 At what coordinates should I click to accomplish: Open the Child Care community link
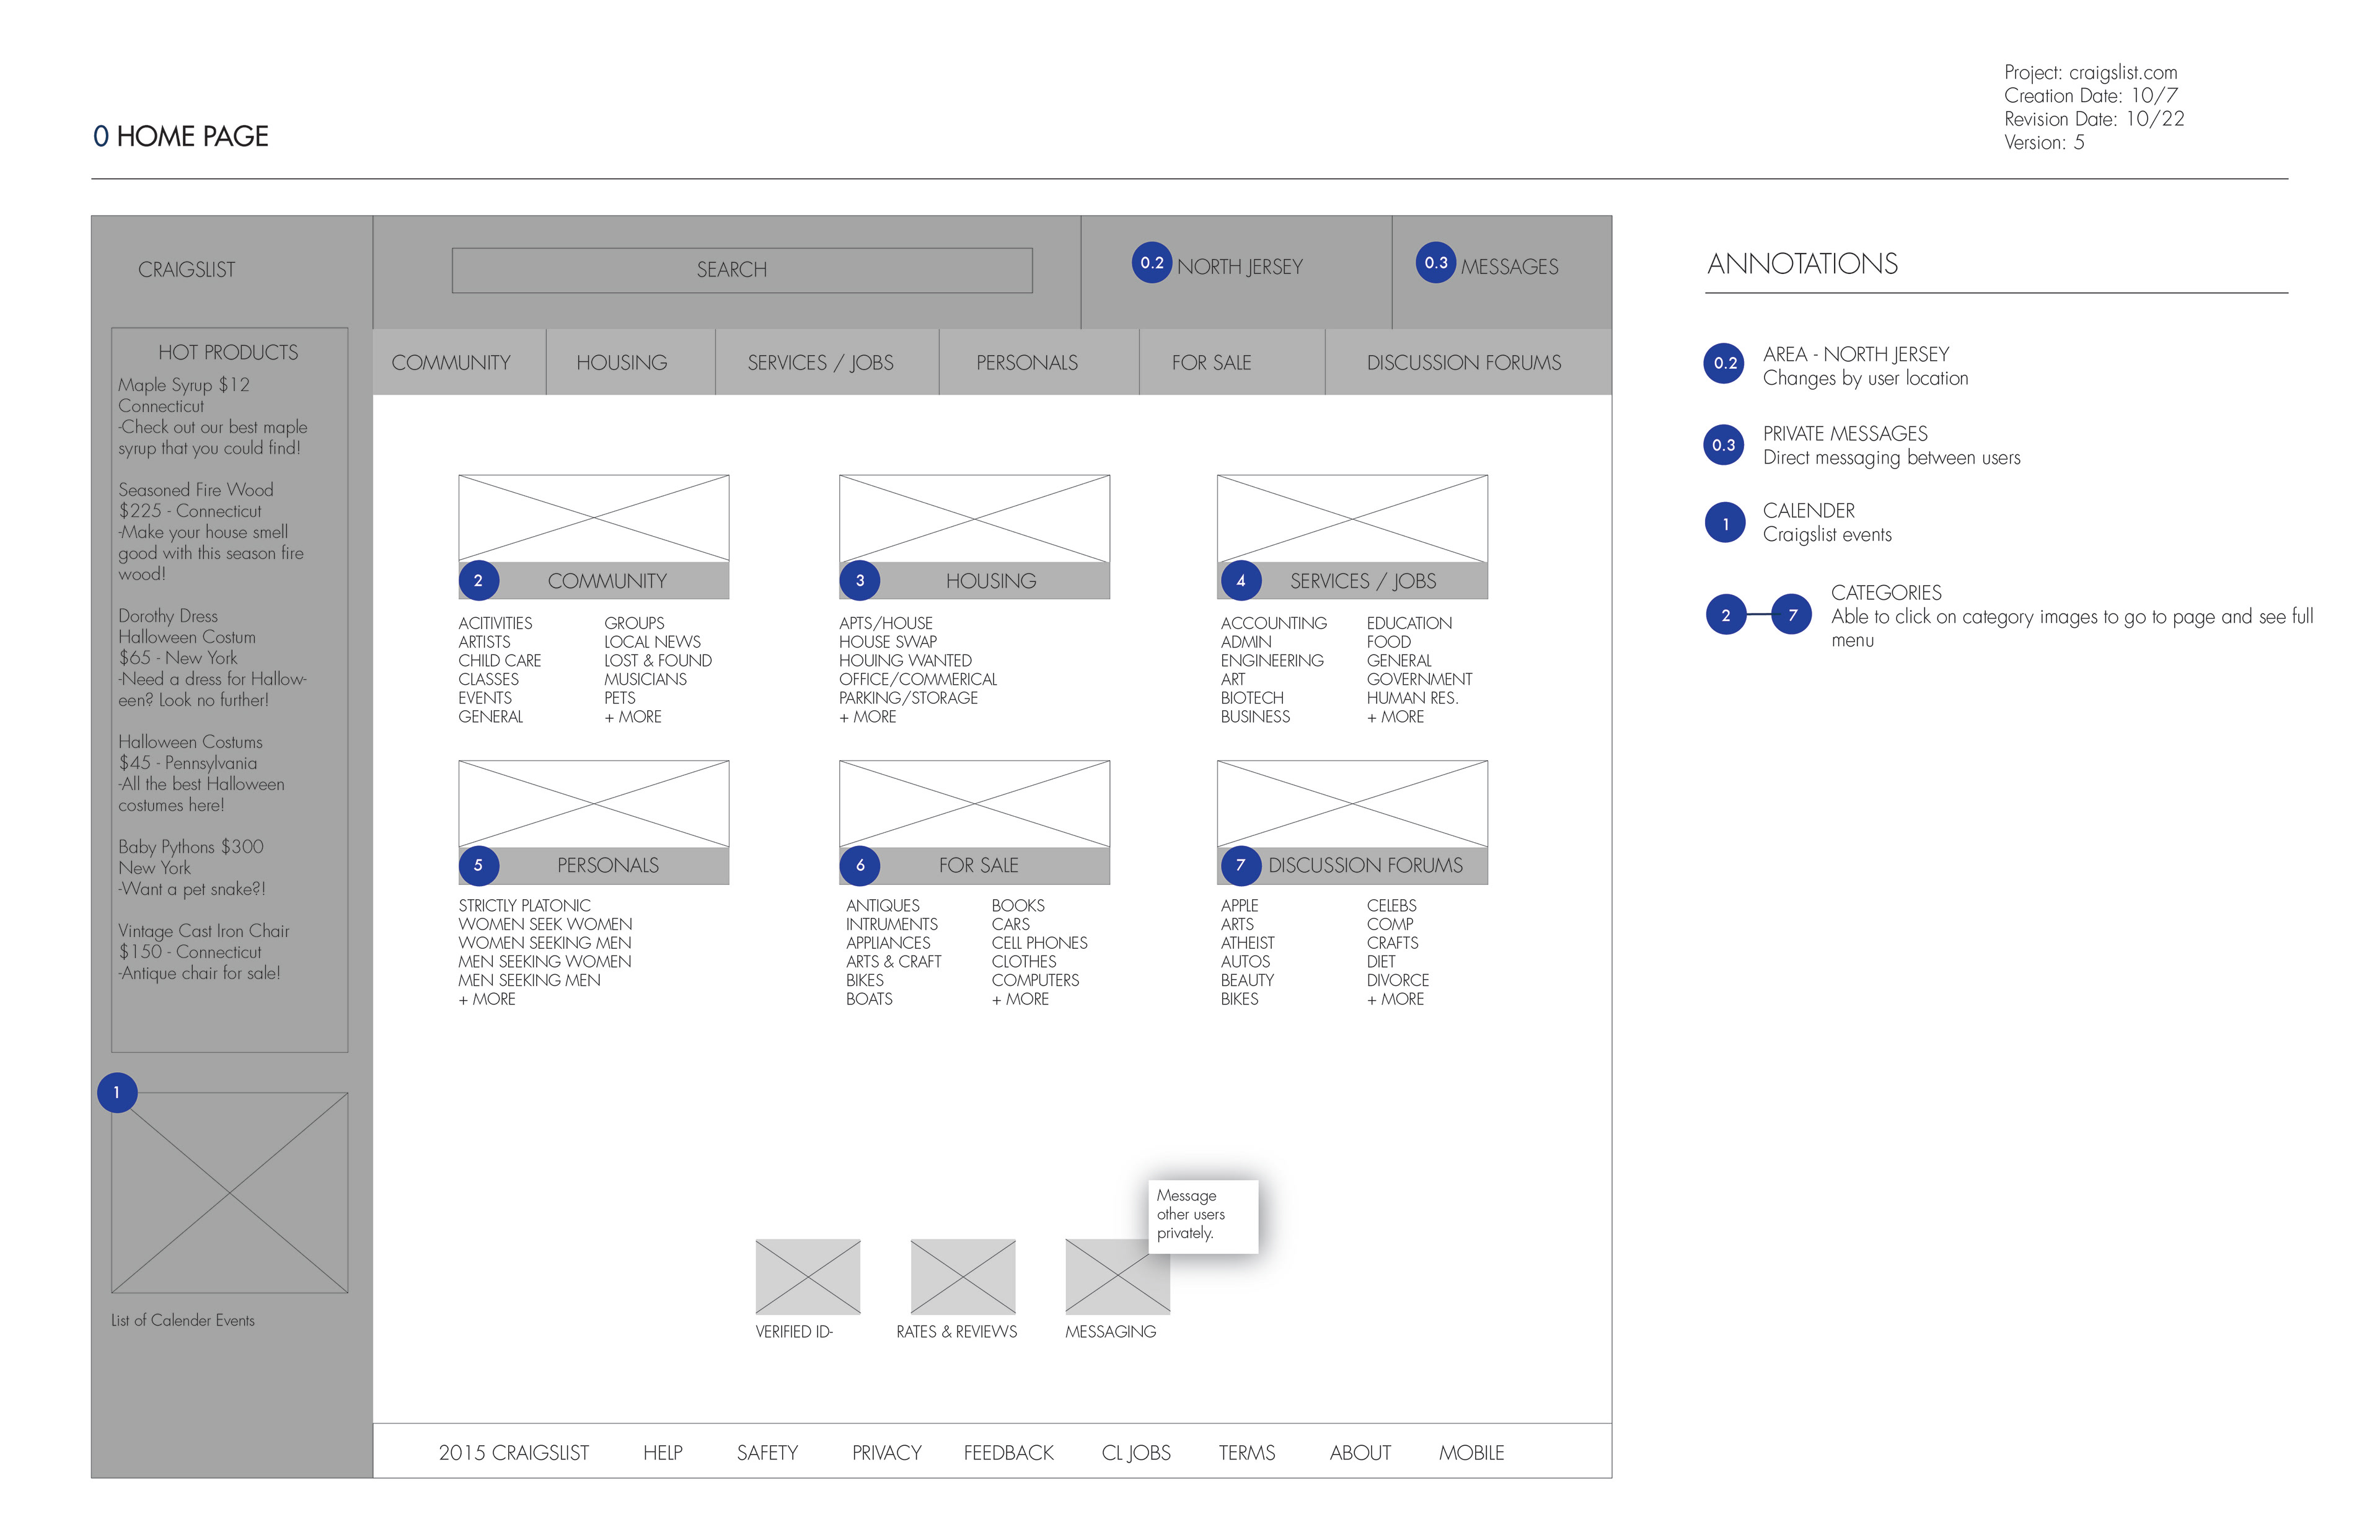(499, 660)
